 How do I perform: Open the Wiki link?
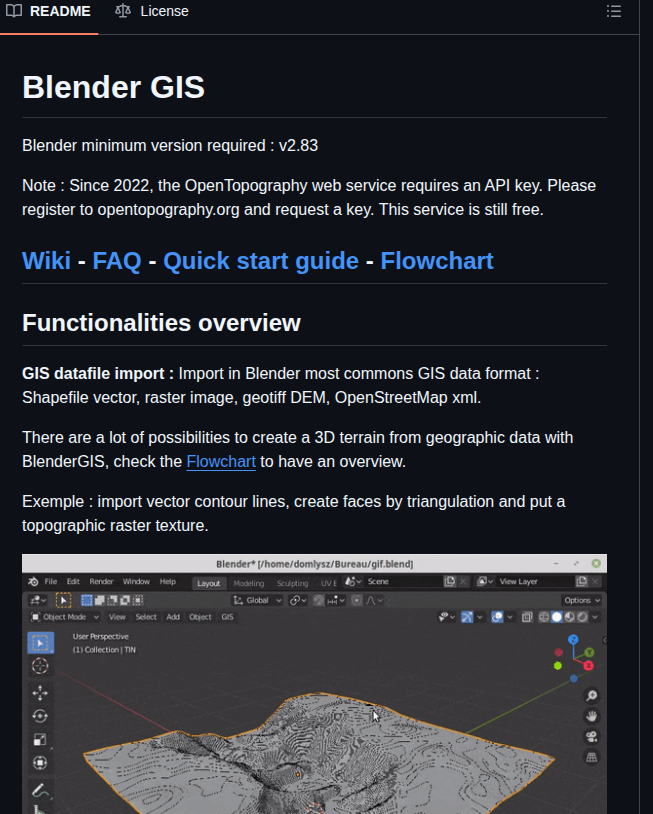coord(46,261)
